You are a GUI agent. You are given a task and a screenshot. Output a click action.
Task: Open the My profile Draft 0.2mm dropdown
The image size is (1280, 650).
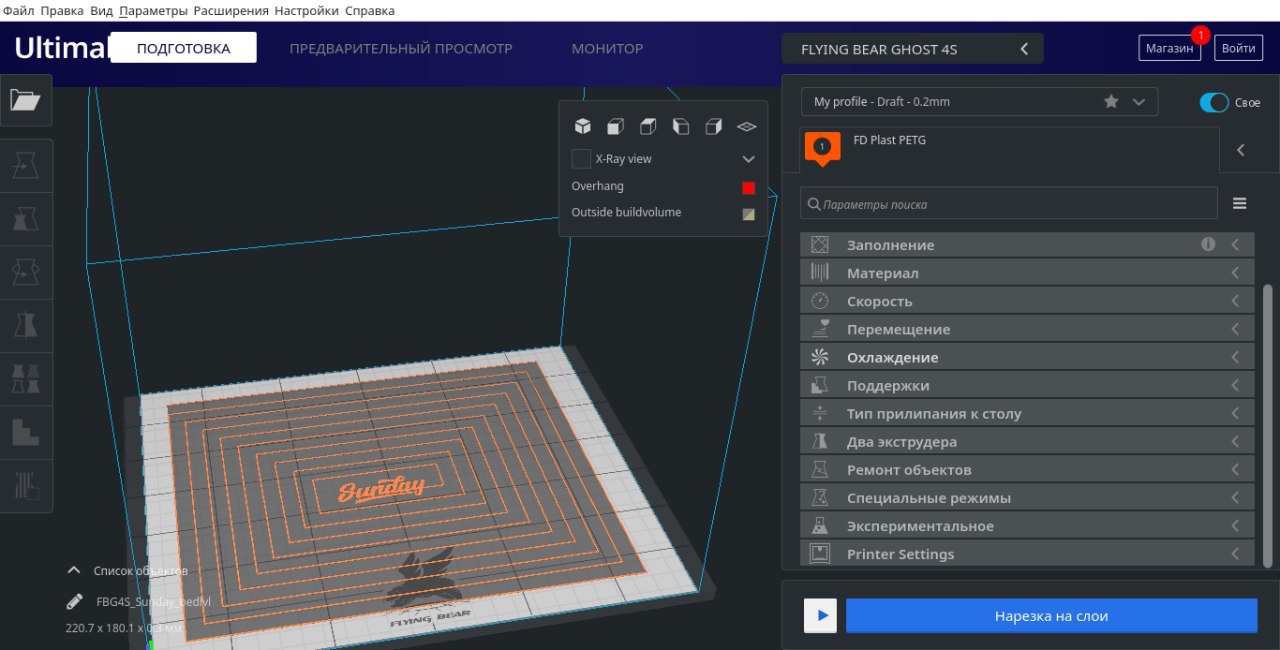point(979,102)
